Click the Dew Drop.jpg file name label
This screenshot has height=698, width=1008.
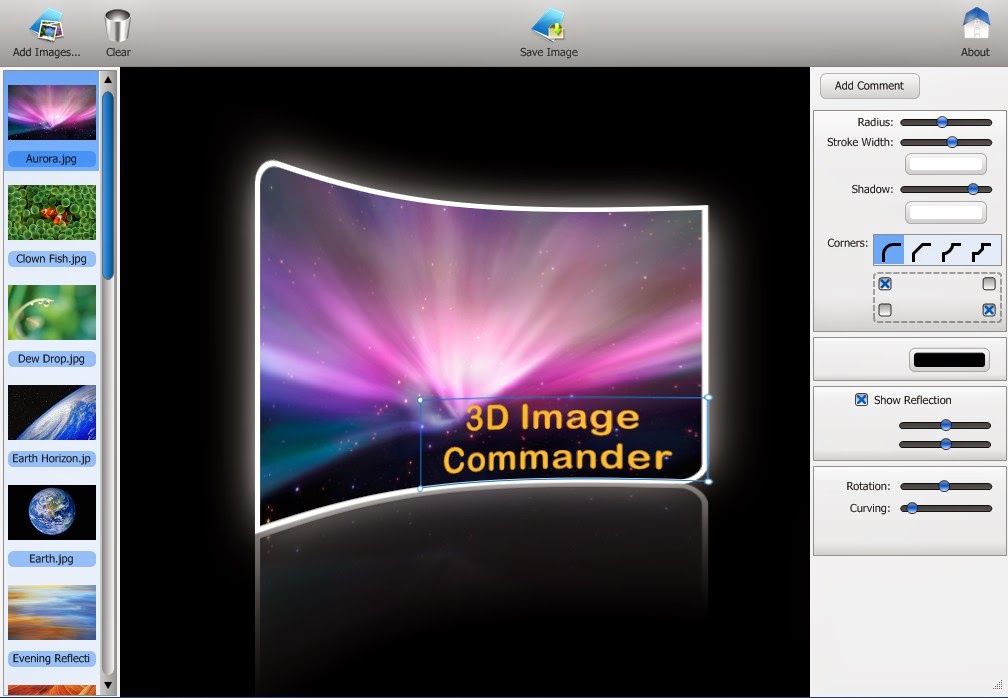coord(51,359)
